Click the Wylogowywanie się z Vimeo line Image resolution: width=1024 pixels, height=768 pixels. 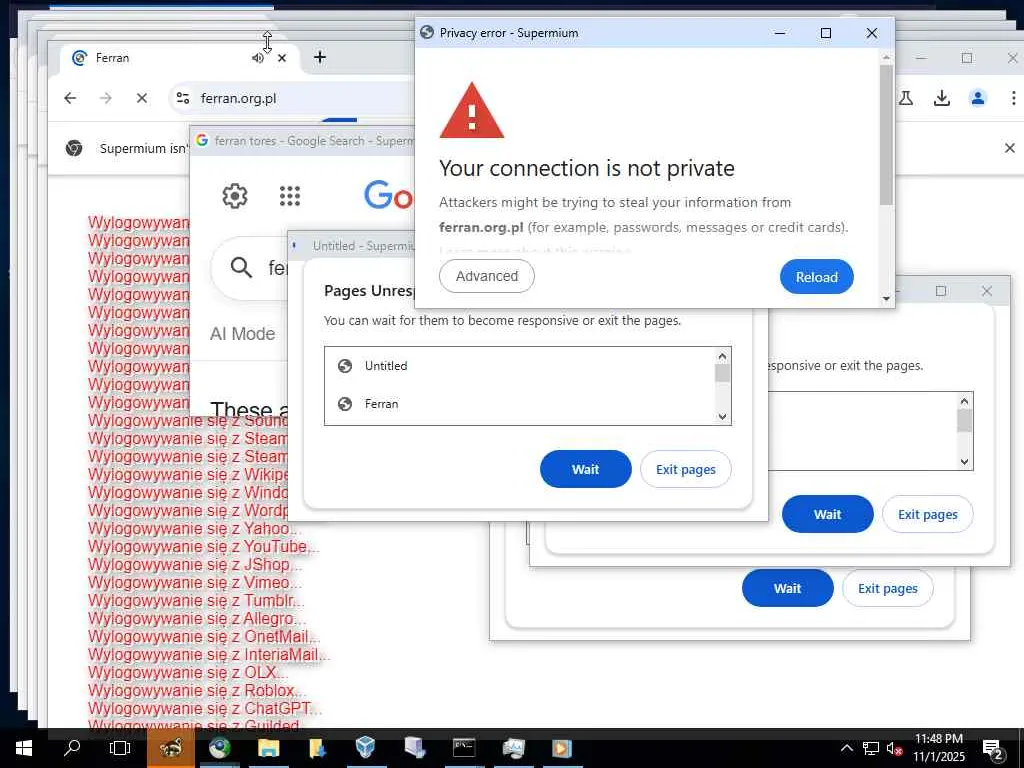coord(195,583)
